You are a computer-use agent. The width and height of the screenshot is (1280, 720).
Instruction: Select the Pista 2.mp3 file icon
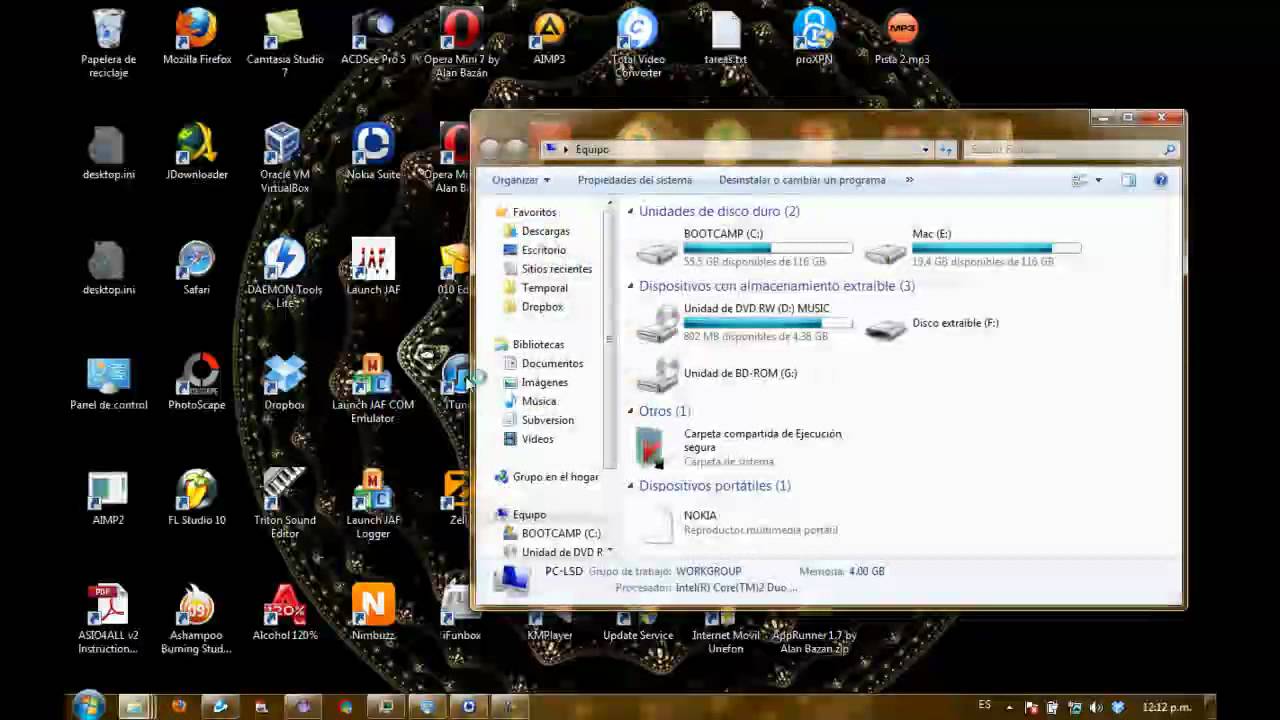[x=902, y=38]
